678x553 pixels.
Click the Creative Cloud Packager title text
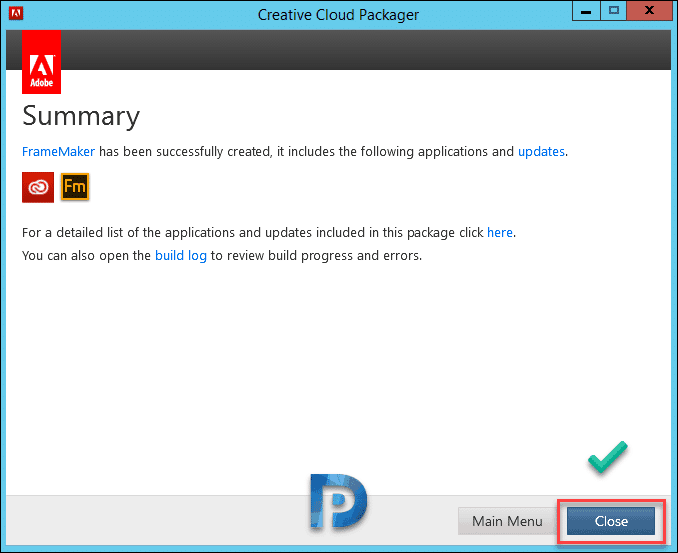point(338,15)
